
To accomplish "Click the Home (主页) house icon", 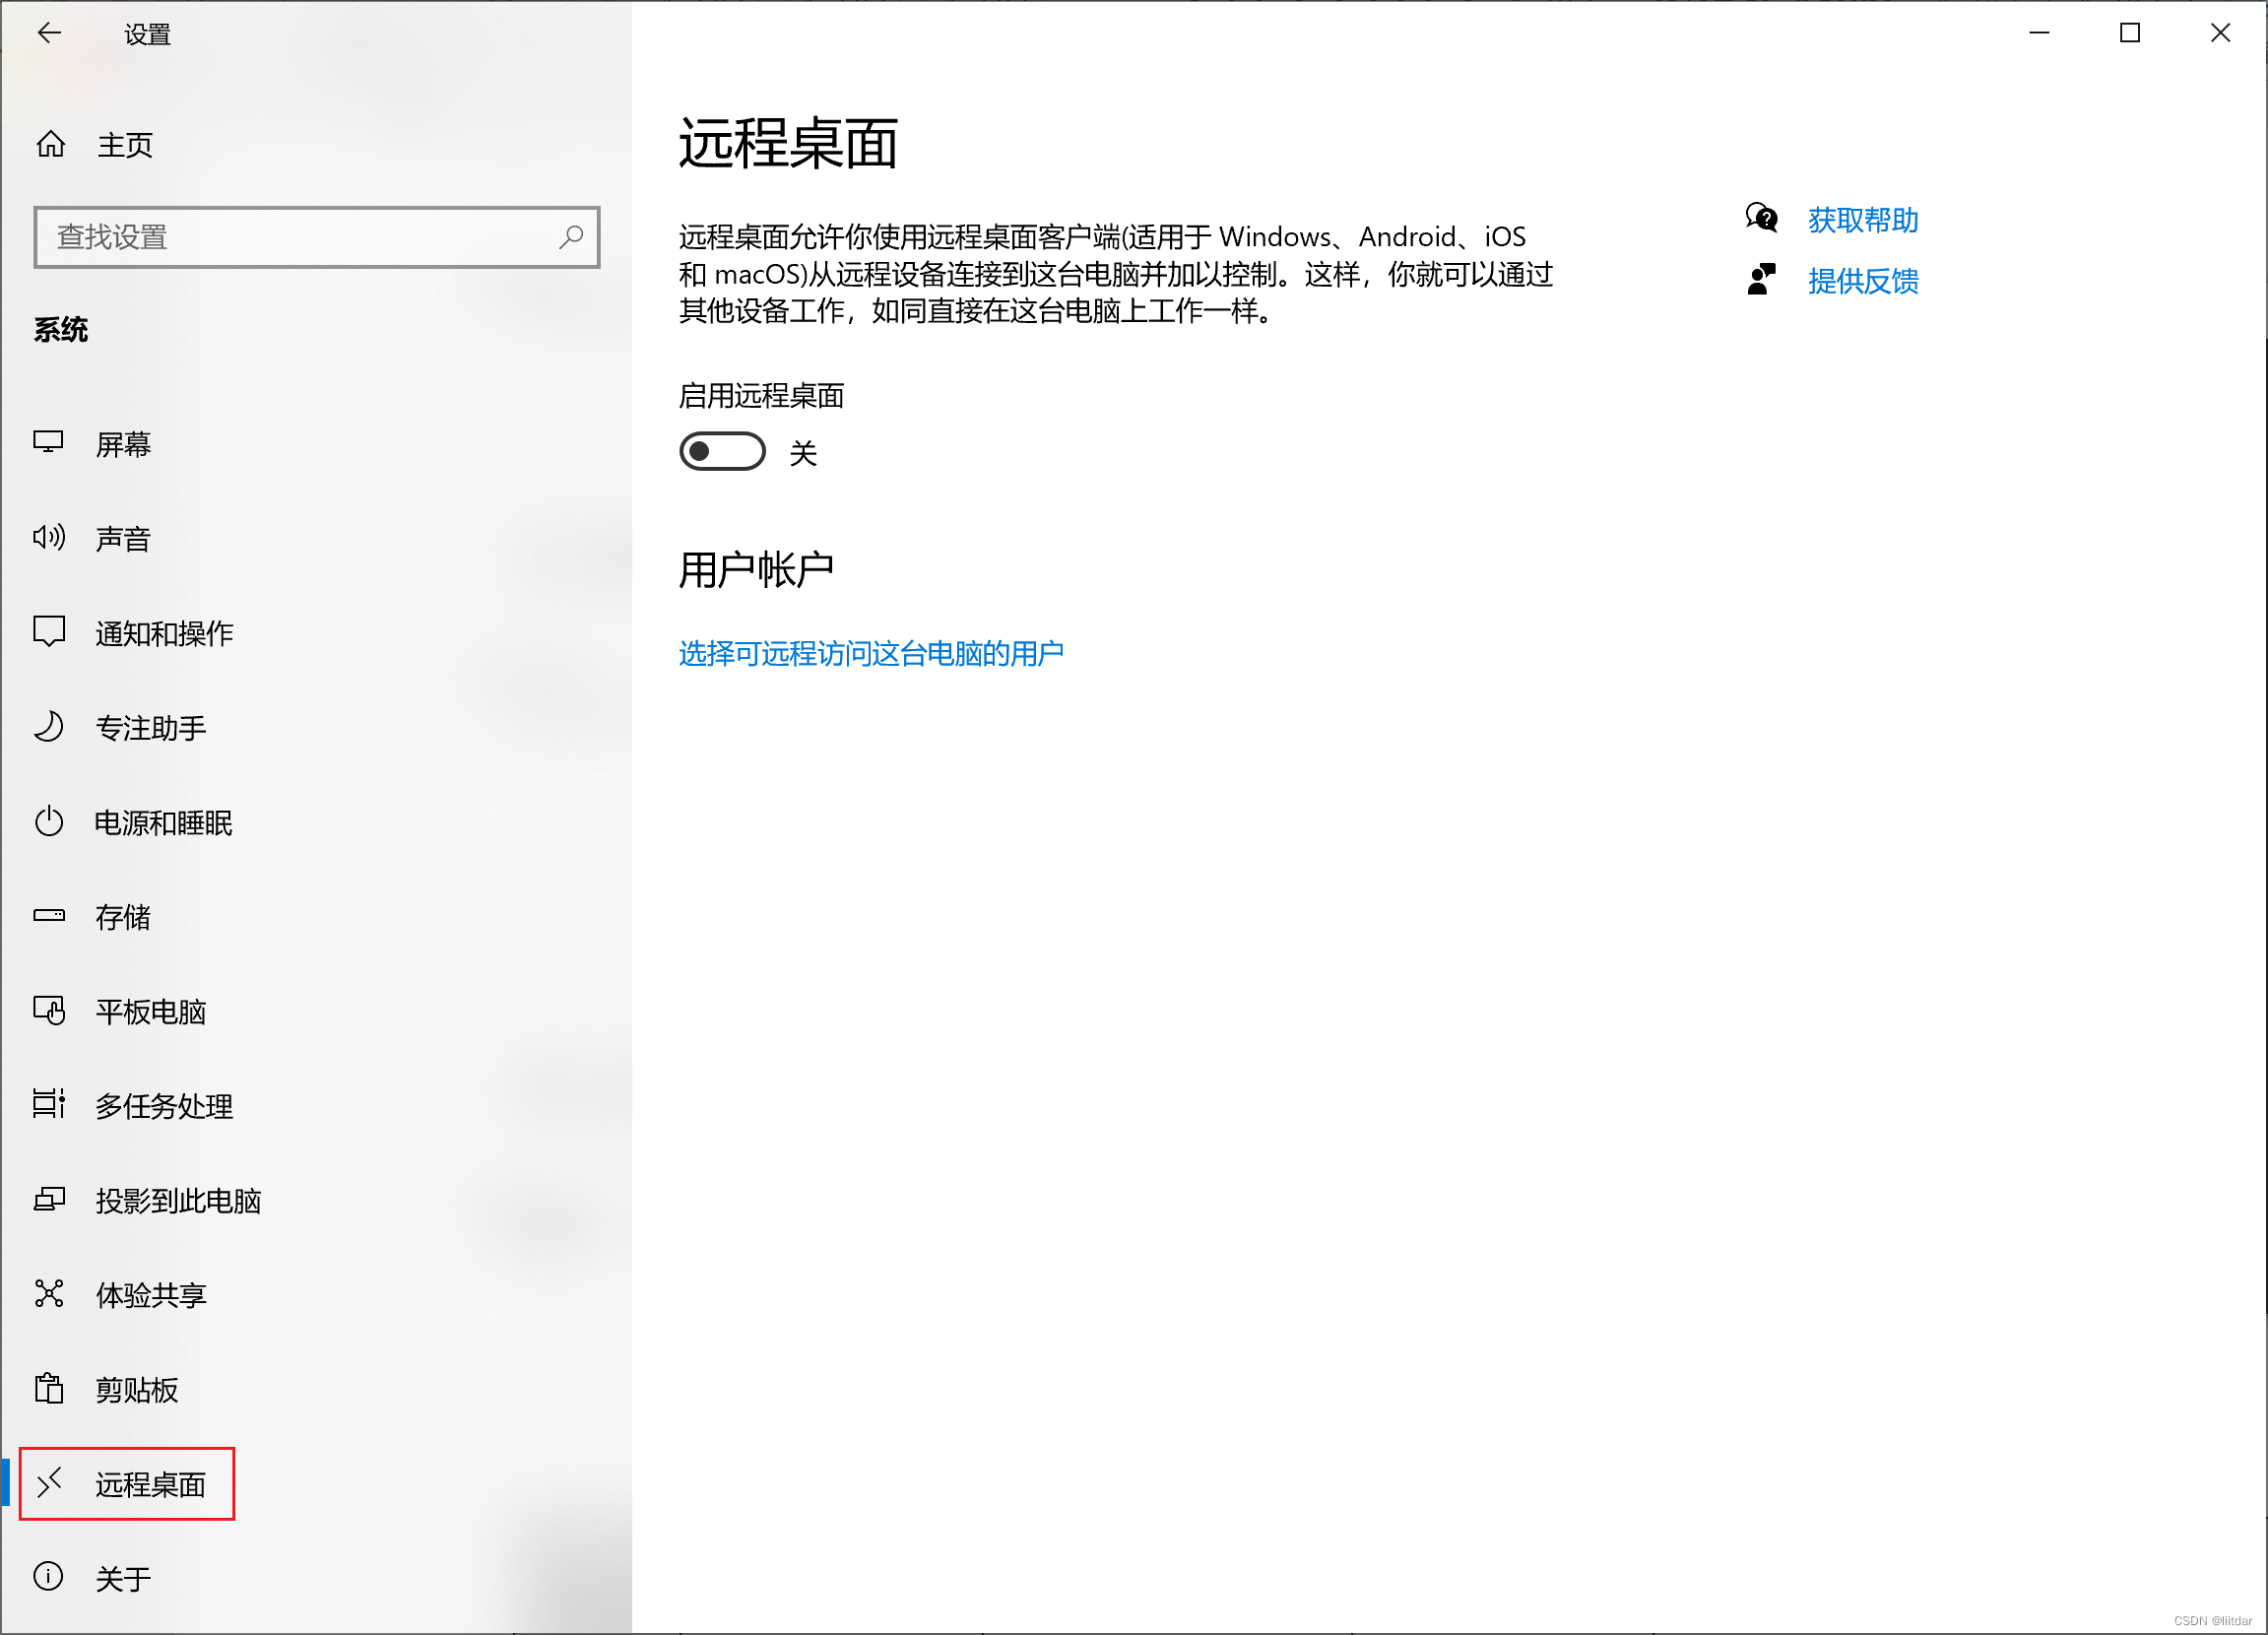I will click(50, 145).
